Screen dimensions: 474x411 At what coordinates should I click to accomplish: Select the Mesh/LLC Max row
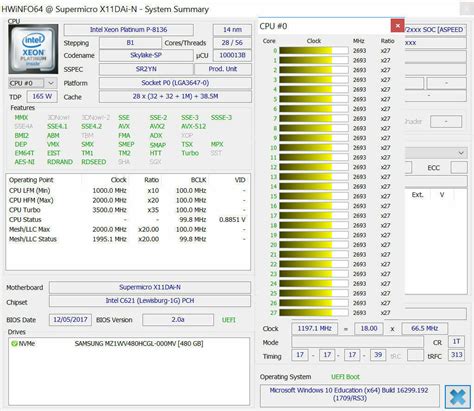pos(128,229)
